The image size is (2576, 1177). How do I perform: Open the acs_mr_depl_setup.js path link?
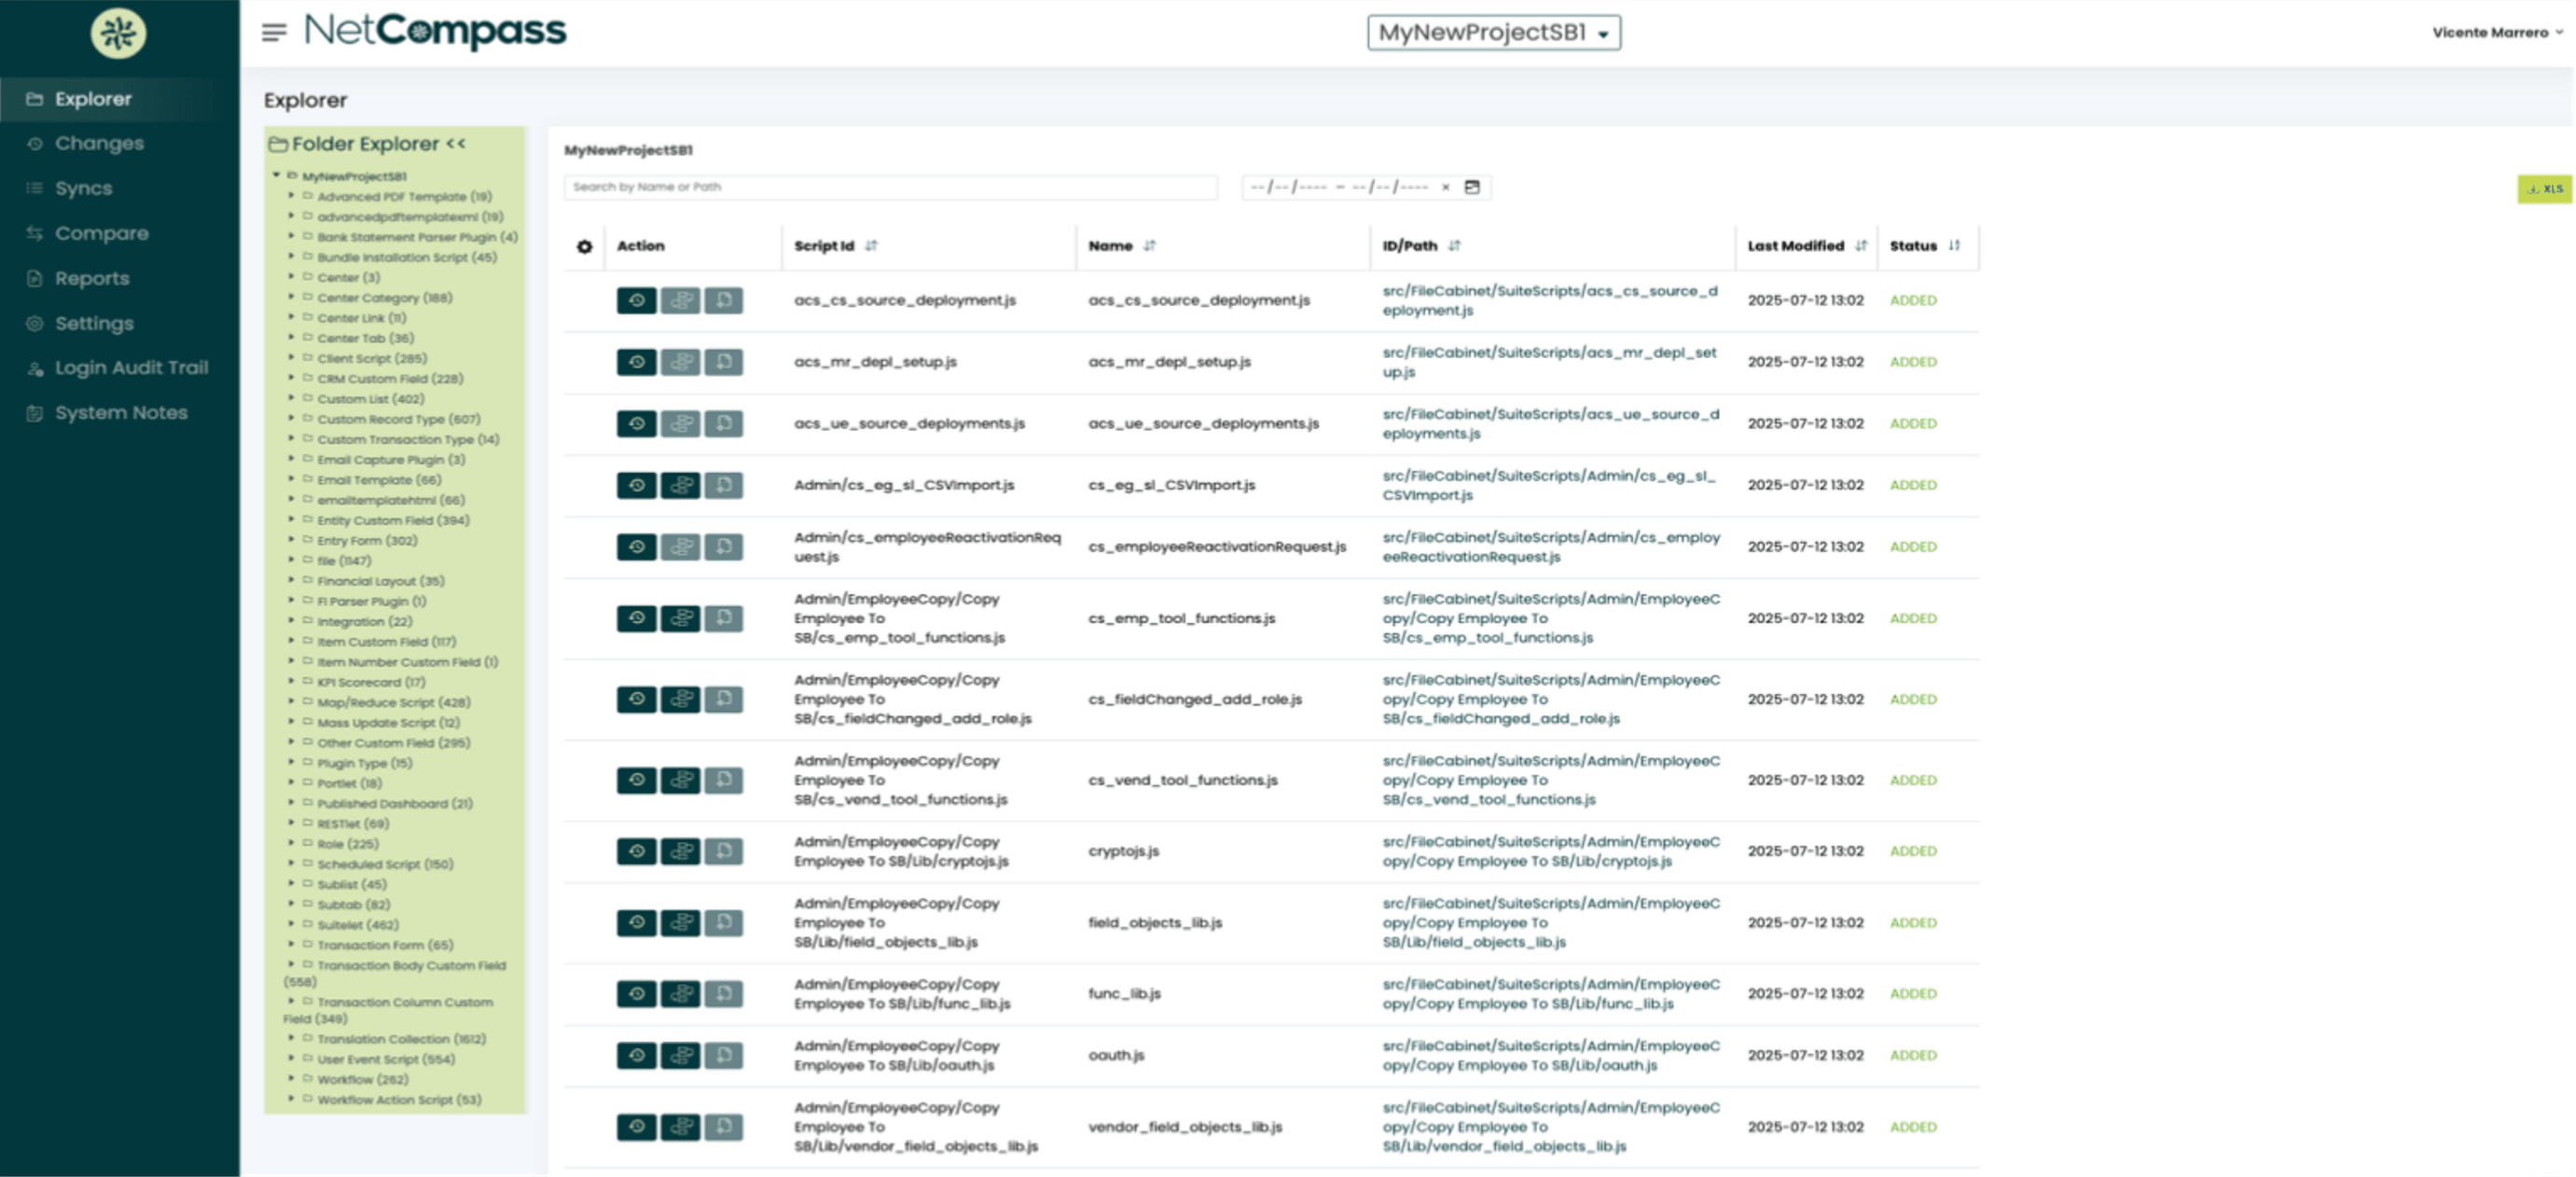click(1551, 362)
